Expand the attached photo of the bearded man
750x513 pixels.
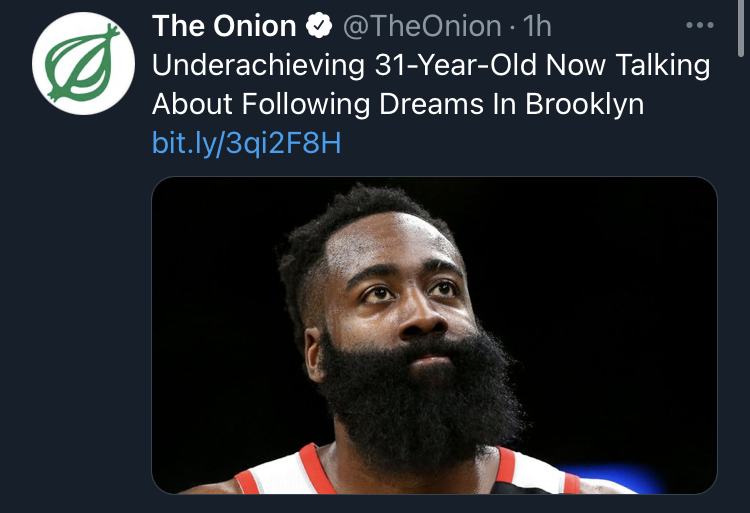click(x=434, y=336)
